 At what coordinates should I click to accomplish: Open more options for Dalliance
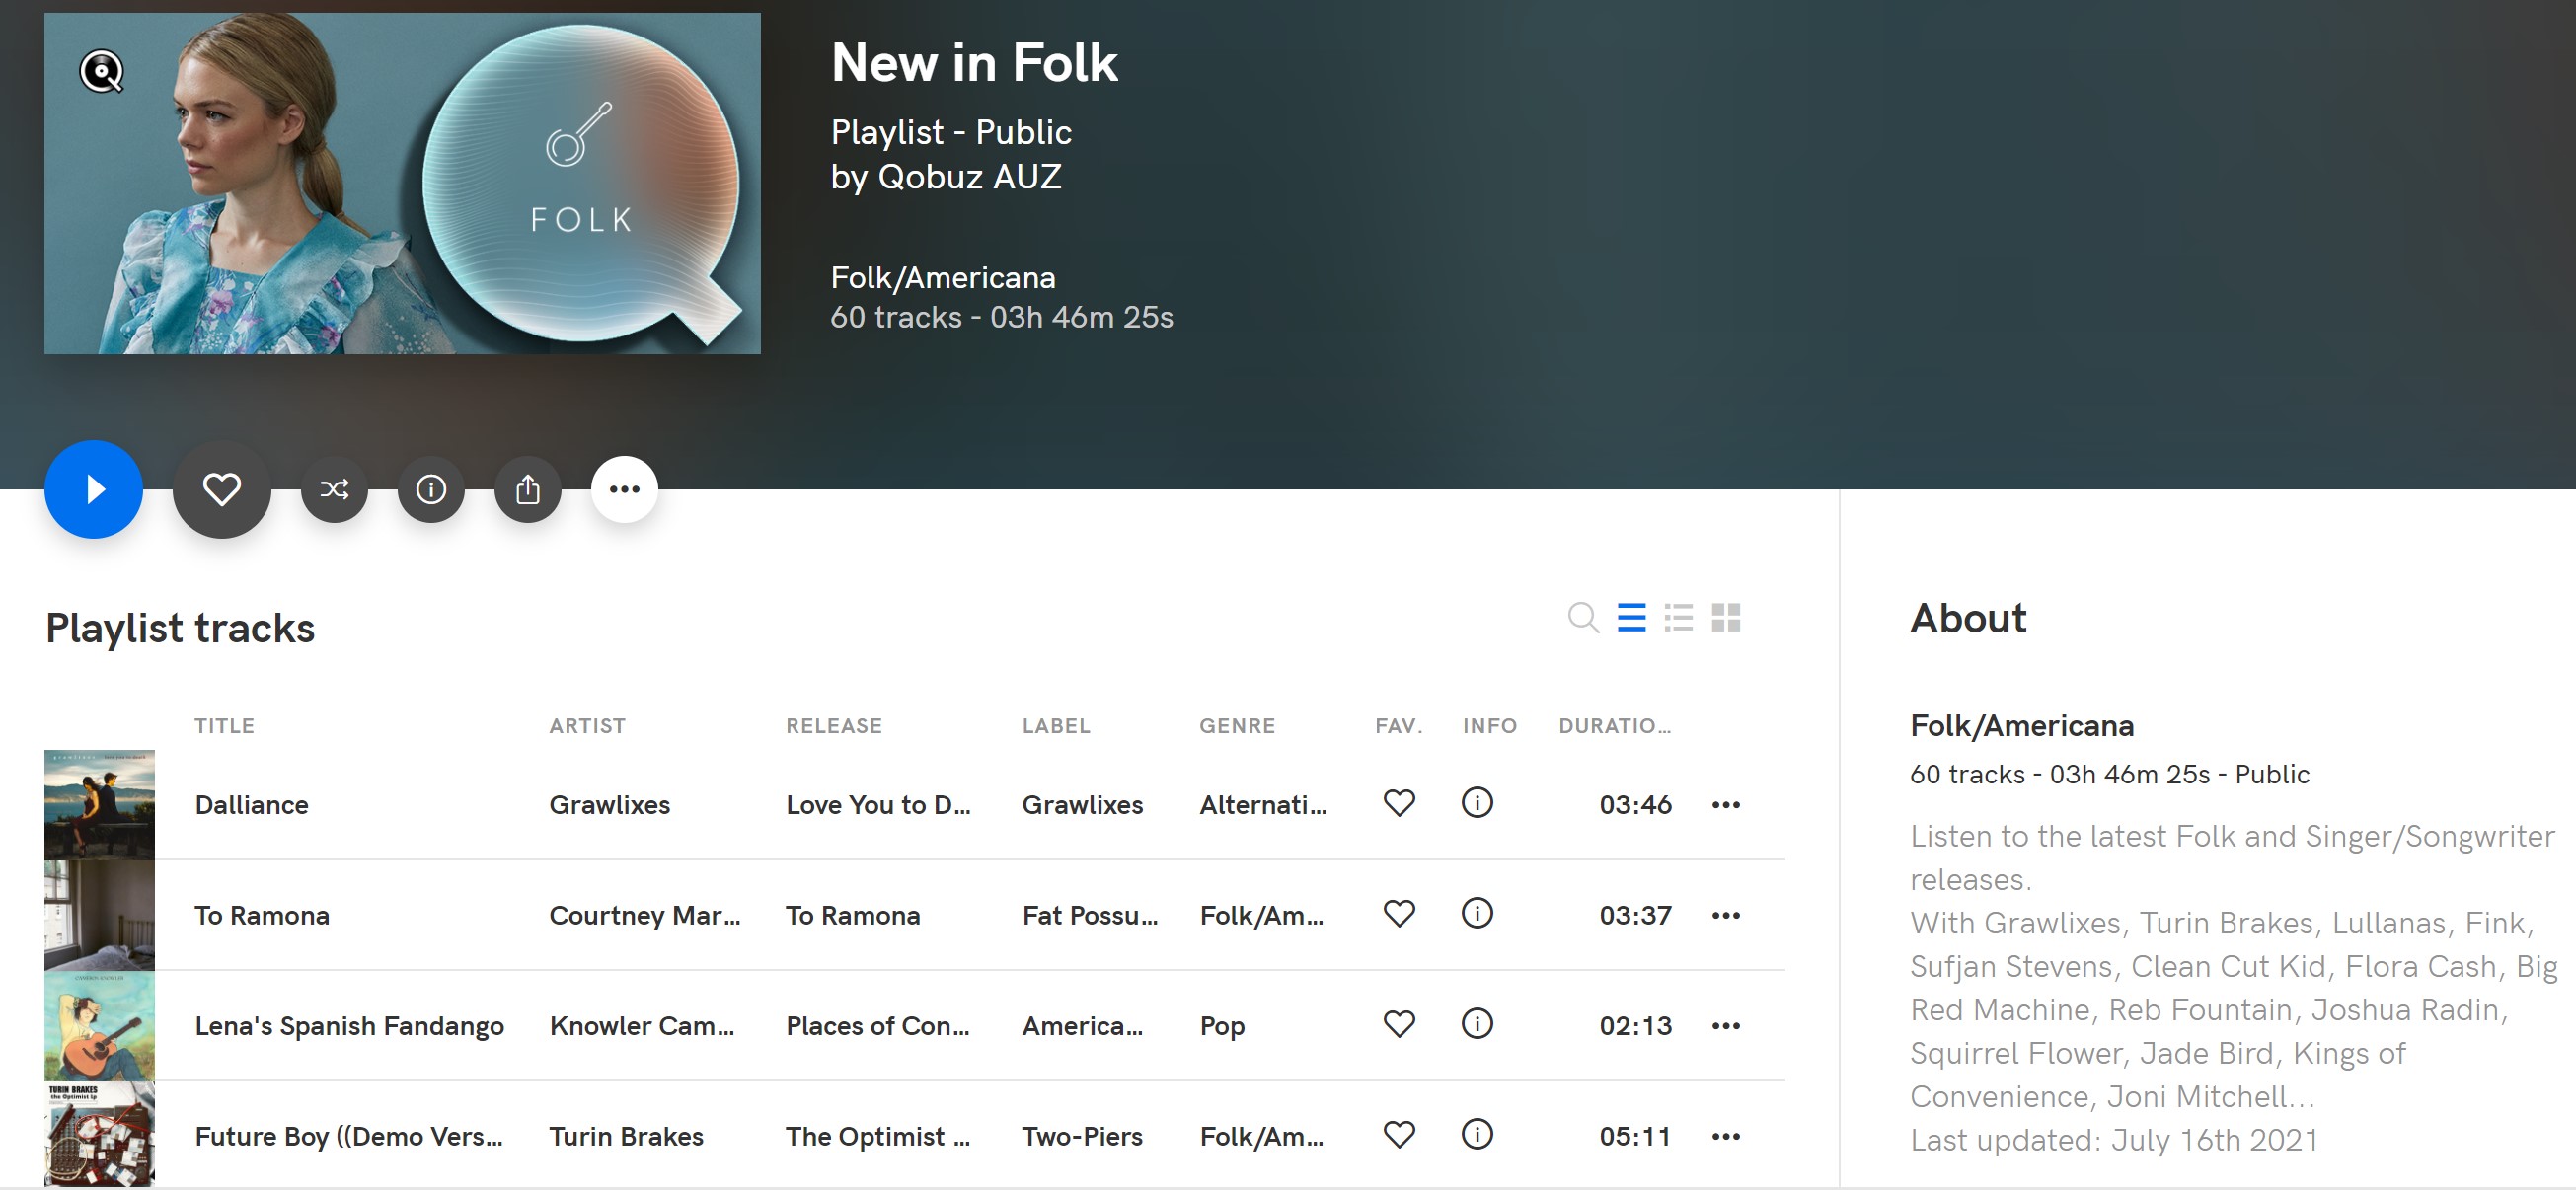pyautogui.click(x=1726, y=805)
